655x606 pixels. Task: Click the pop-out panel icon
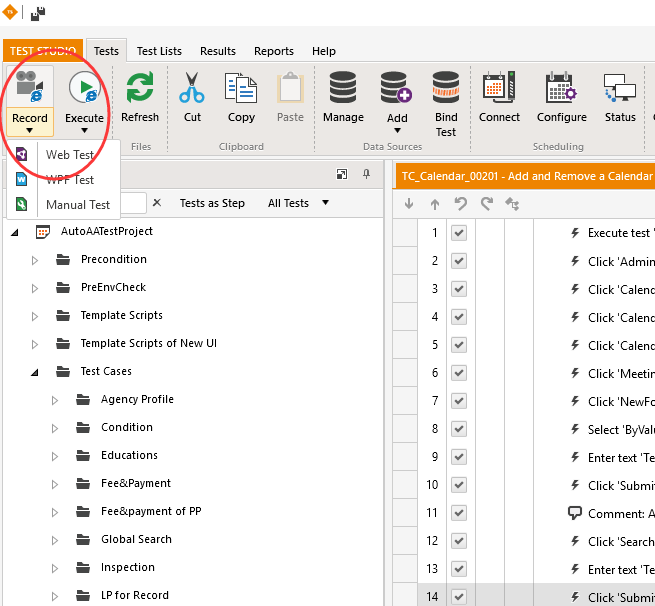coord(342,174)
